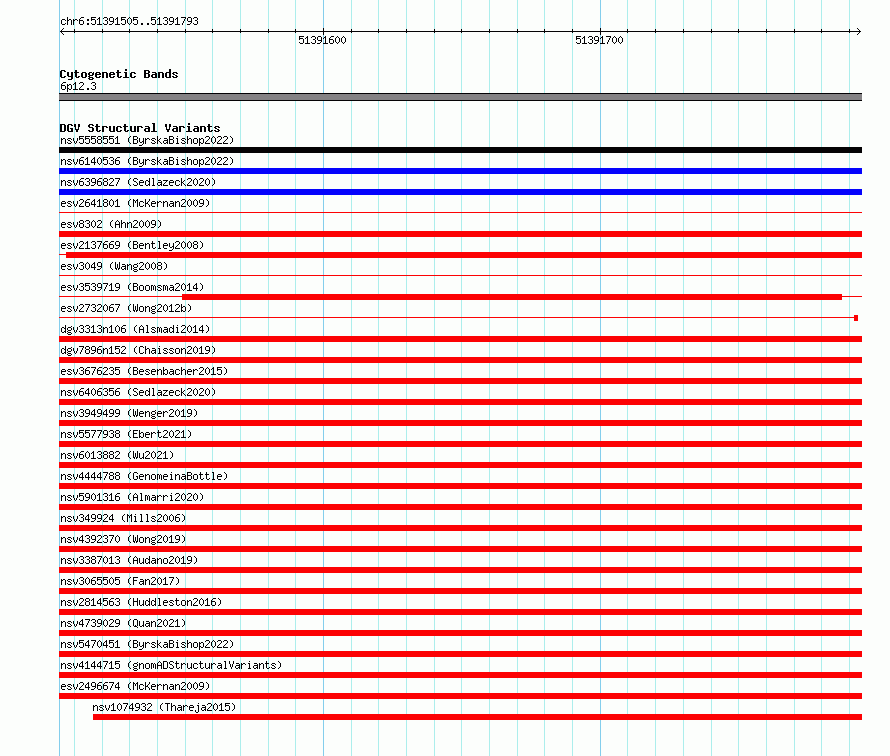Open nsv6406356 (Sedlazeck2020) variant label
This screenshot has height=756, width=890.
138,392
